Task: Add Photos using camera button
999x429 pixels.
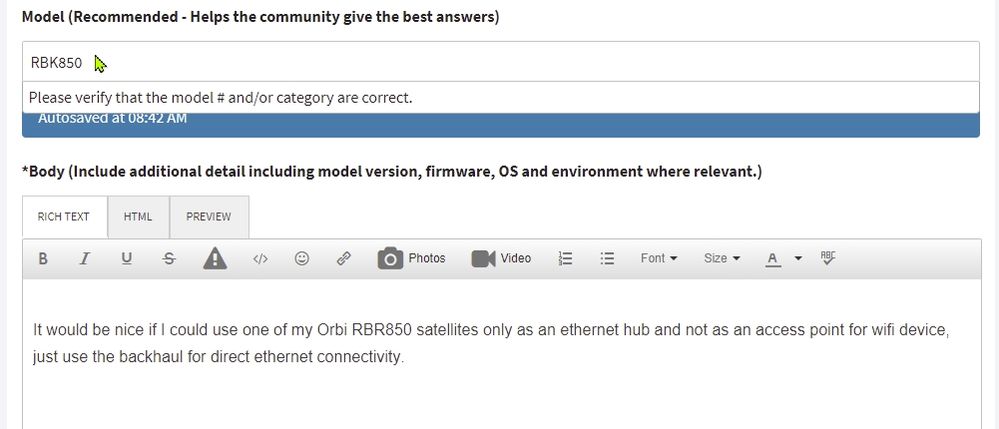Action: tap(411, 259)
